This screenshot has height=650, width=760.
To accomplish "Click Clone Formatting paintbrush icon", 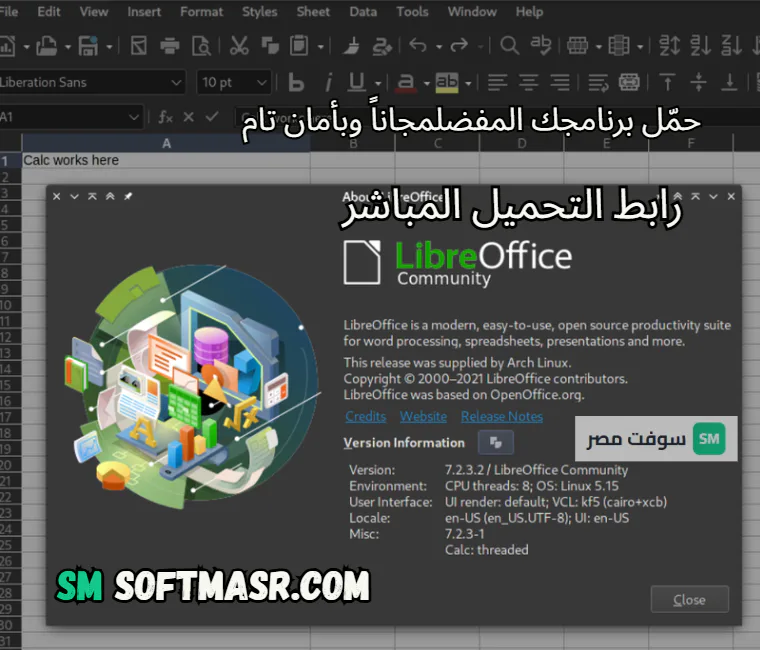I will click(351, 46).
